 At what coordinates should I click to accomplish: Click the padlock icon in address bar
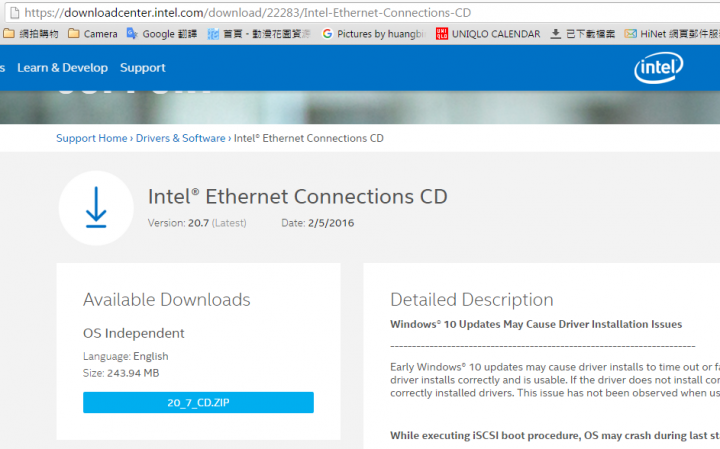point(9,11)
